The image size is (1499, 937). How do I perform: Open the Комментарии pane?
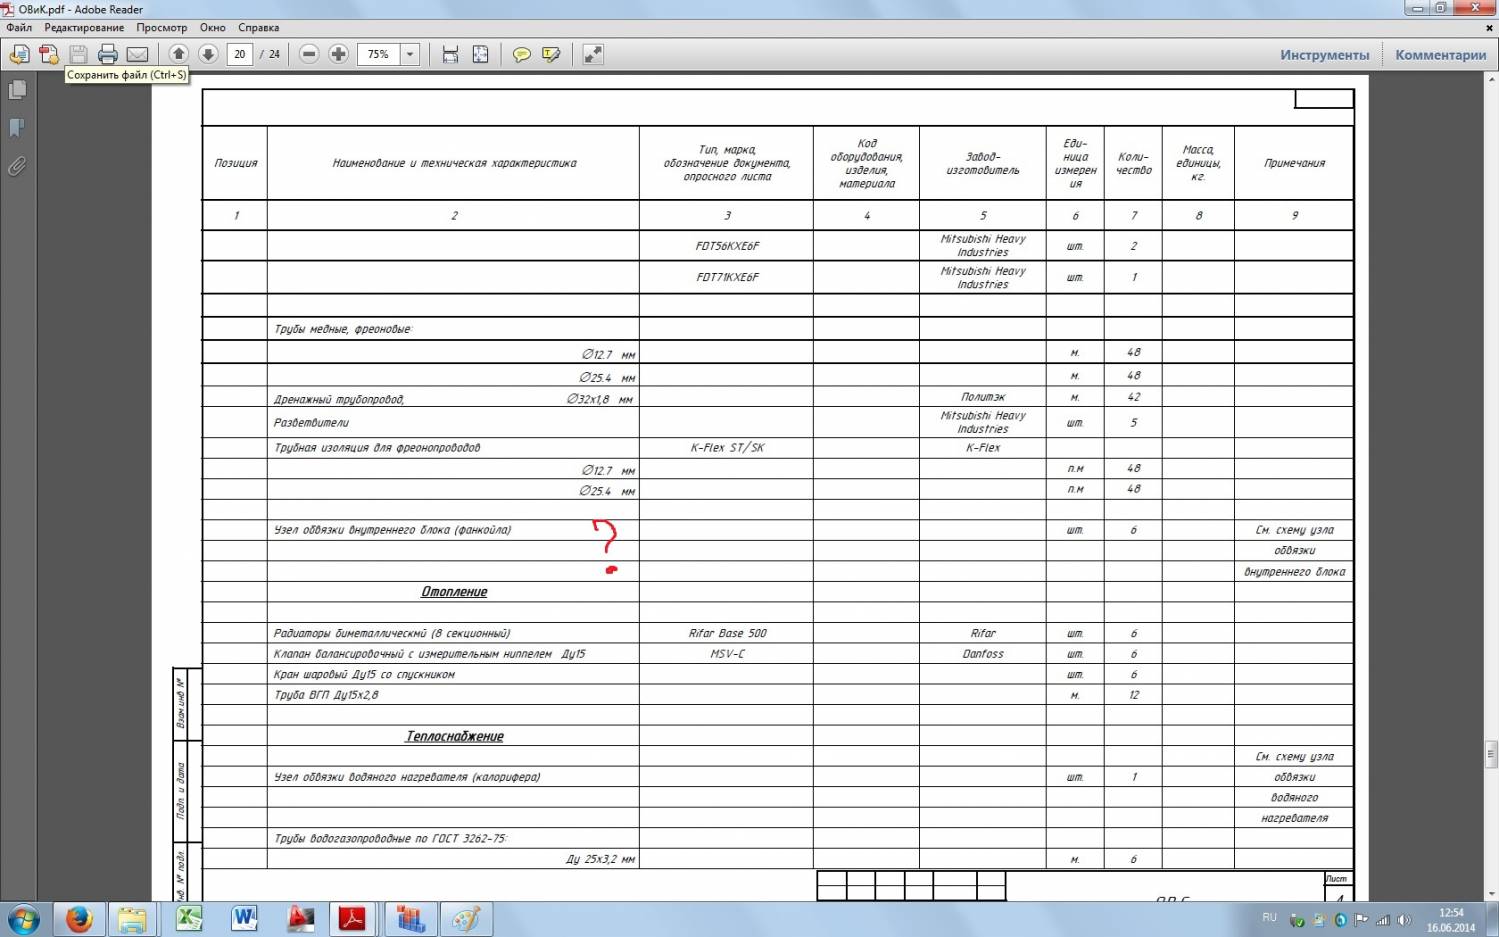(x=1440, y=55)
